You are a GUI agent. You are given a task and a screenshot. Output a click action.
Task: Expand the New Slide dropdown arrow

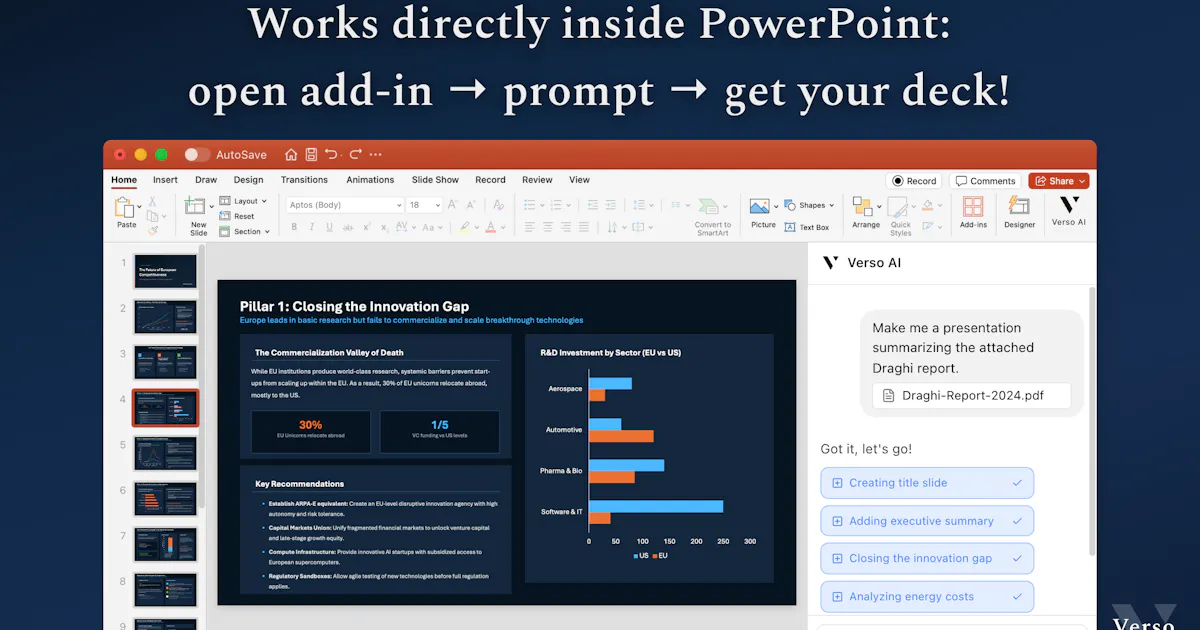pyautogui.click(x=211, y=206)
